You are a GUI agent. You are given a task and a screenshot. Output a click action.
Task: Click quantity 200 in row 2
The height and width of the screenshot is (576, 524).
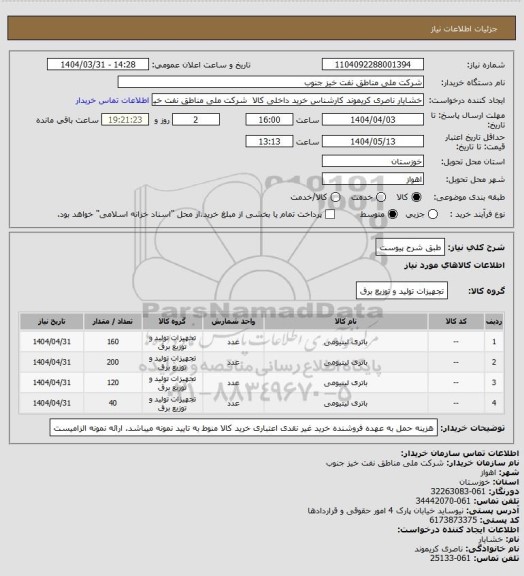click(113, 362)
